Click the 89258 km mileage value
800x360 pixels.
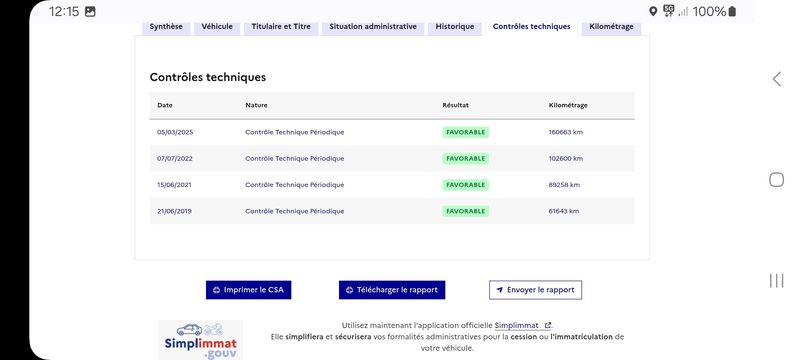564,185
